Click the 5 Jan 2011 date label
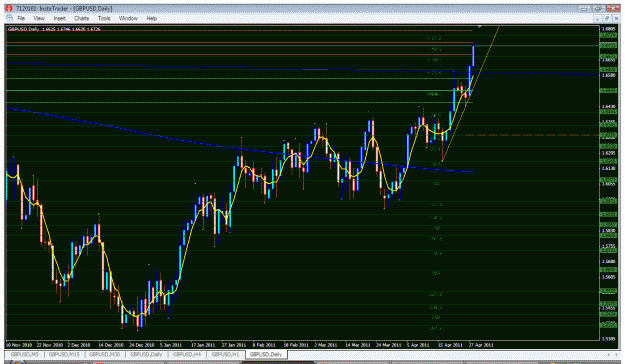The width and height of the screenshot is (625, 364). click(171, 345)
